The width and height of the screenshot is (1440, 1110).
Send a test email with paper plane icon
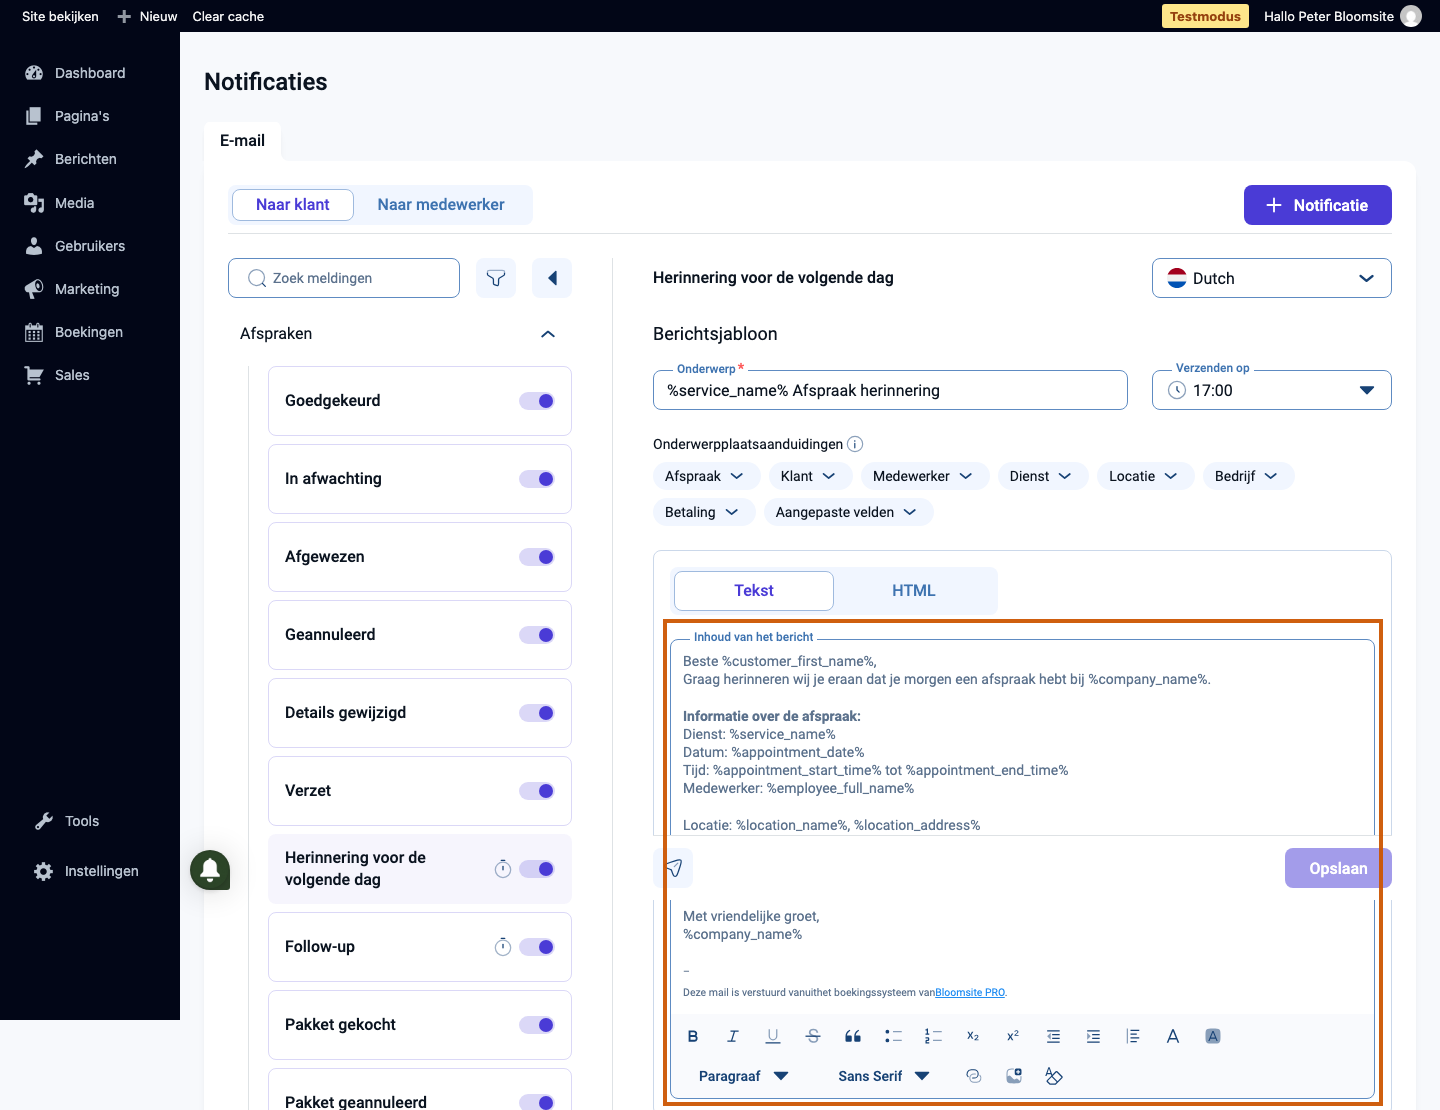(673, 868)
